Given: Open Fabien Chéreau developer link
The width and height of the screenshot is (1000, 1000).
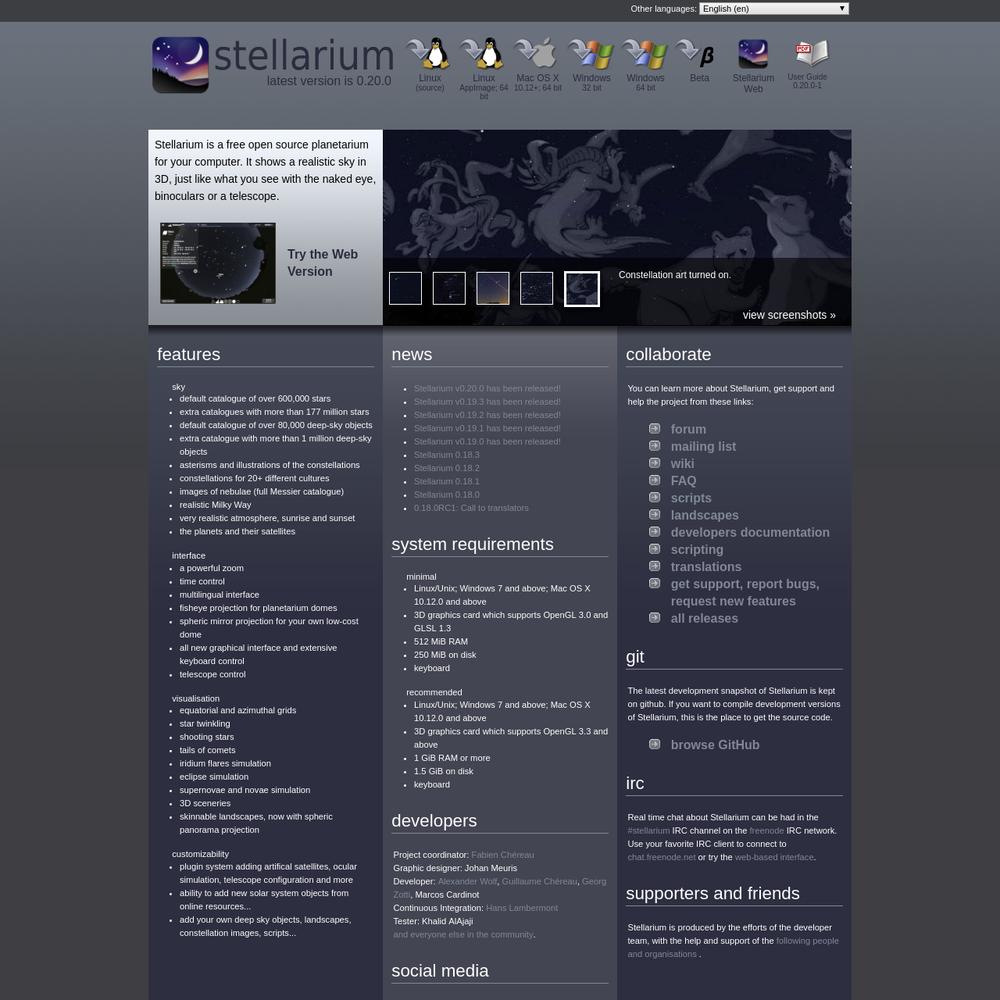Looking at the screenshot, I should click(503, 855).
